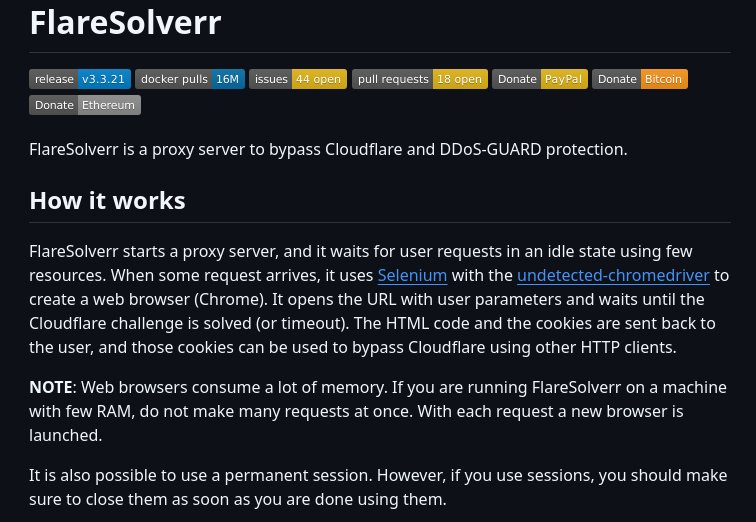Follow the Selenium hyperlink
The width and height of the screenshot is (756, 522).
(x=412, y=276)
